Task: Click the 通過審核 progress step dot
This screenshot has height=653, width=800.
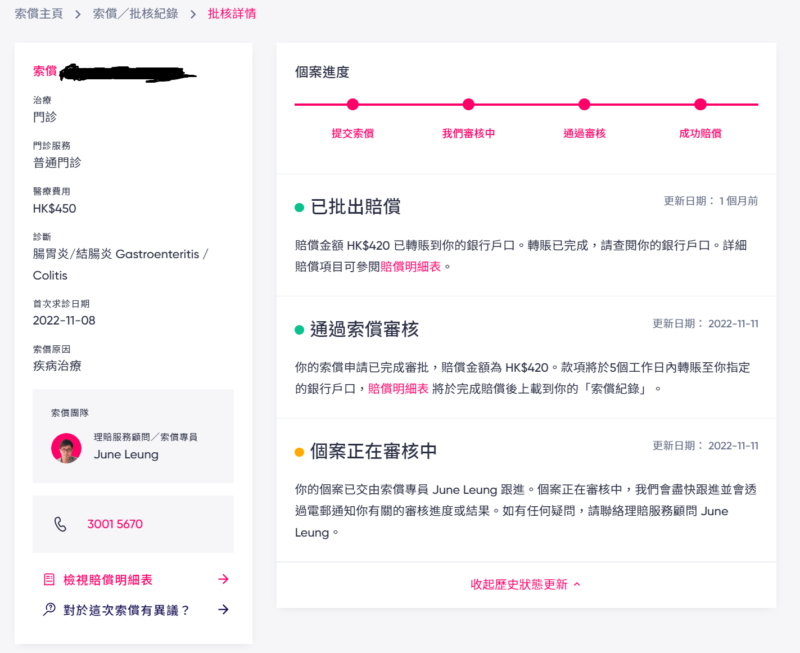Action: (584, 104)
